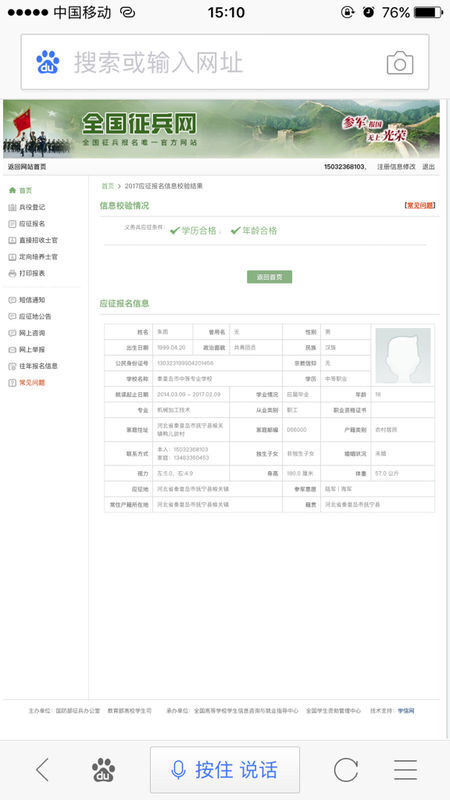Go back with the left arrow icon
450x800 pixels.
tap(42, 769)
